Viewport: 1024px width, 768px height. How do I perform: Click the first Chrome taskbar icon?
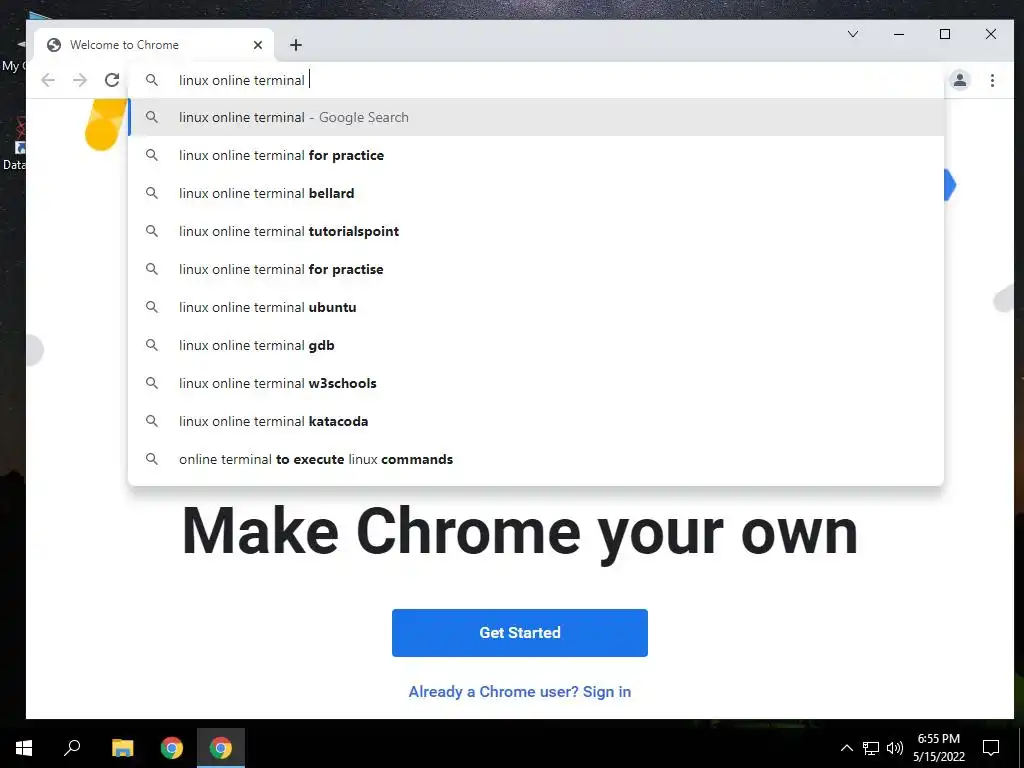click(x=172, y=748)
